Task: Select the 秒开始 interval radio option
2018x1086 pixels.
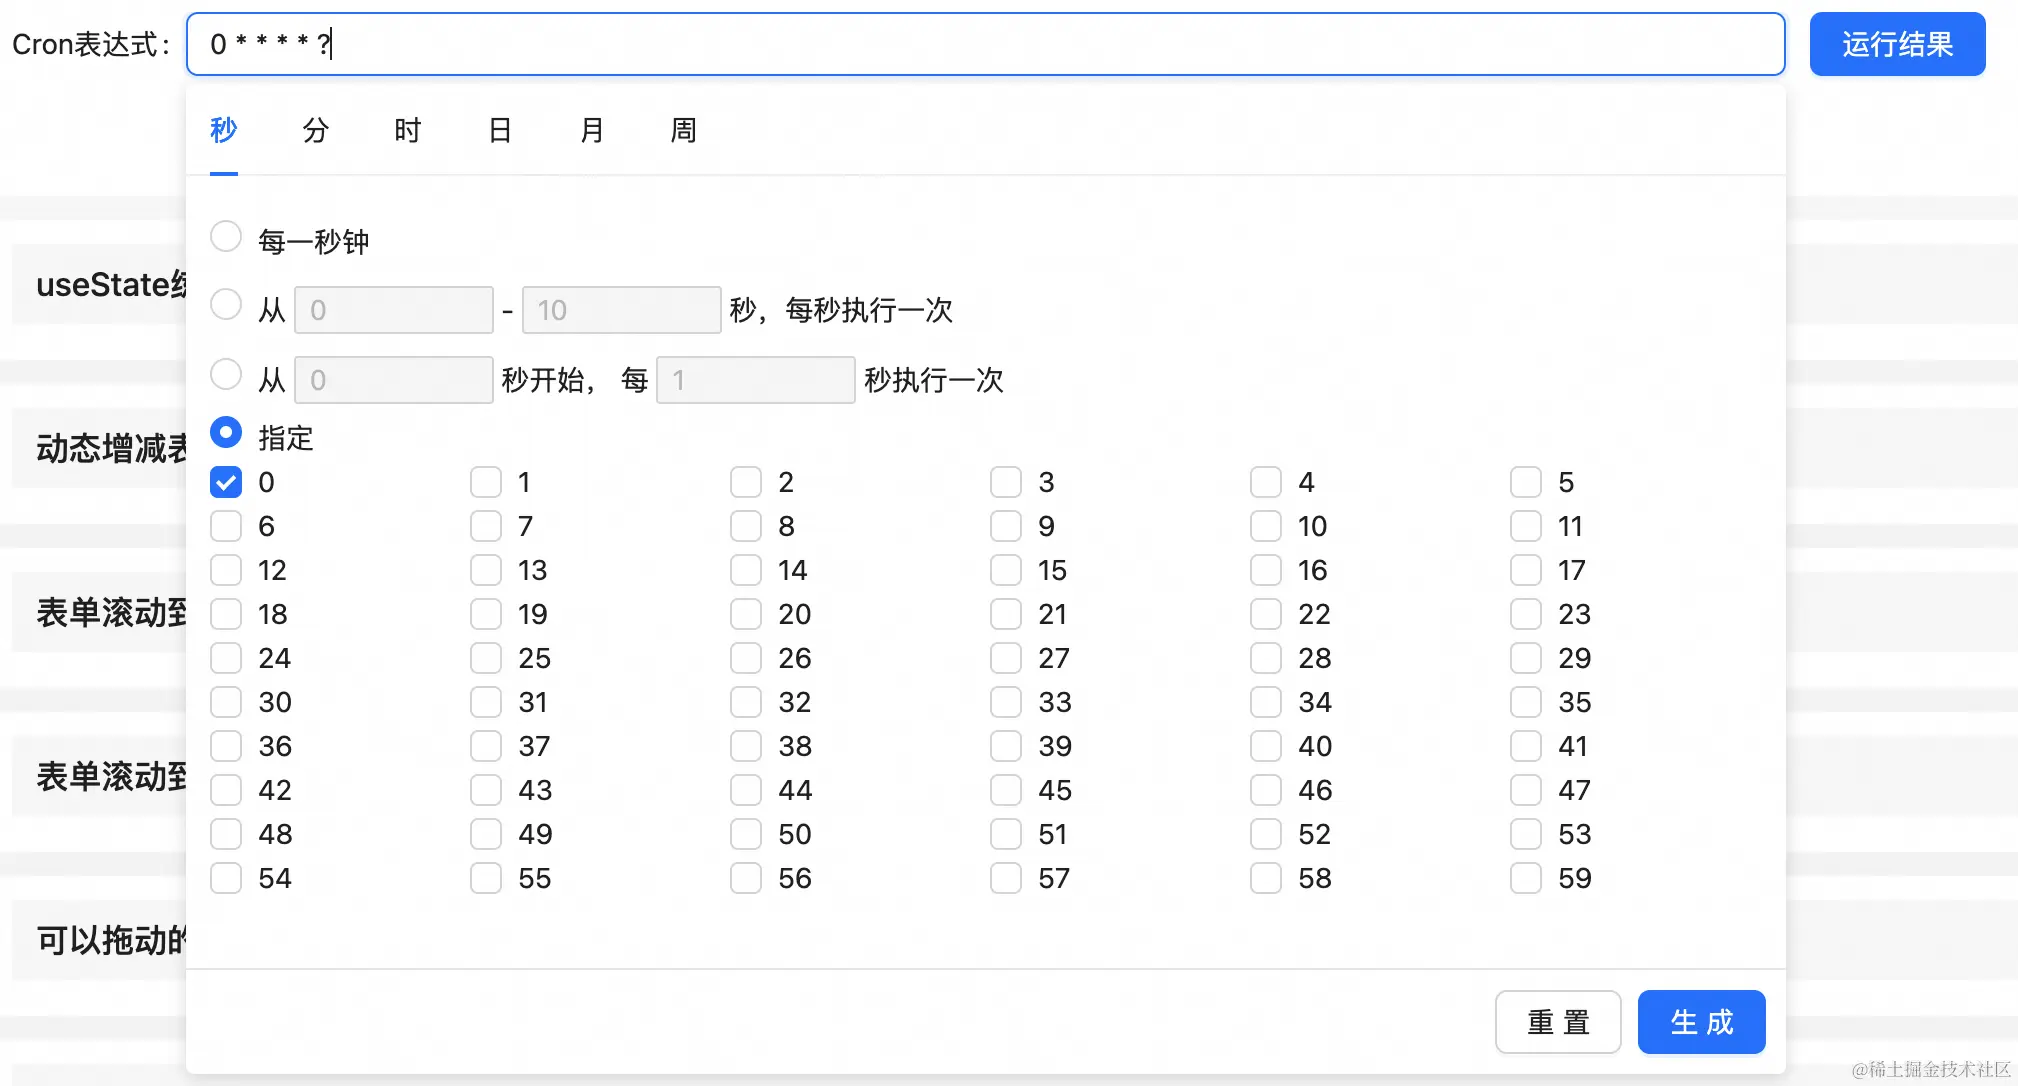Action: pyautogui.click(x=226, y=375)
